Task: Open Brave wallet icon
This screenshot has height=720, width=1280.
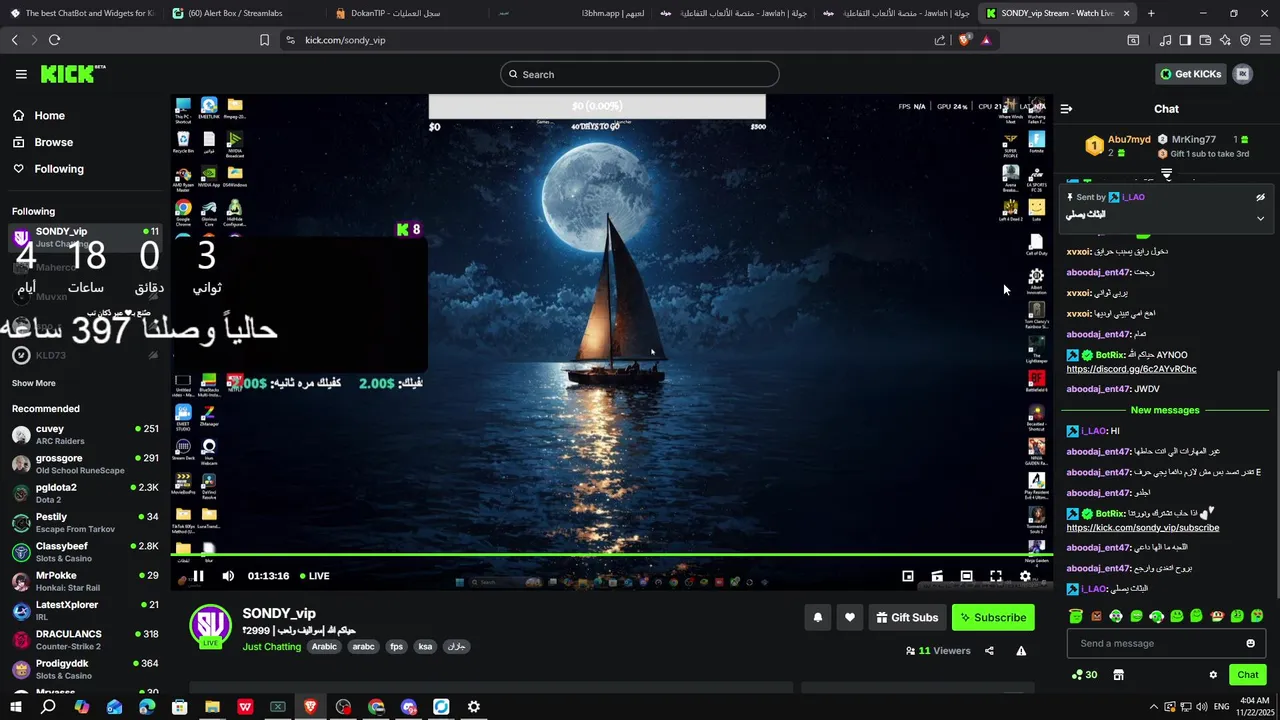Action: click(x=1205, y=40)
